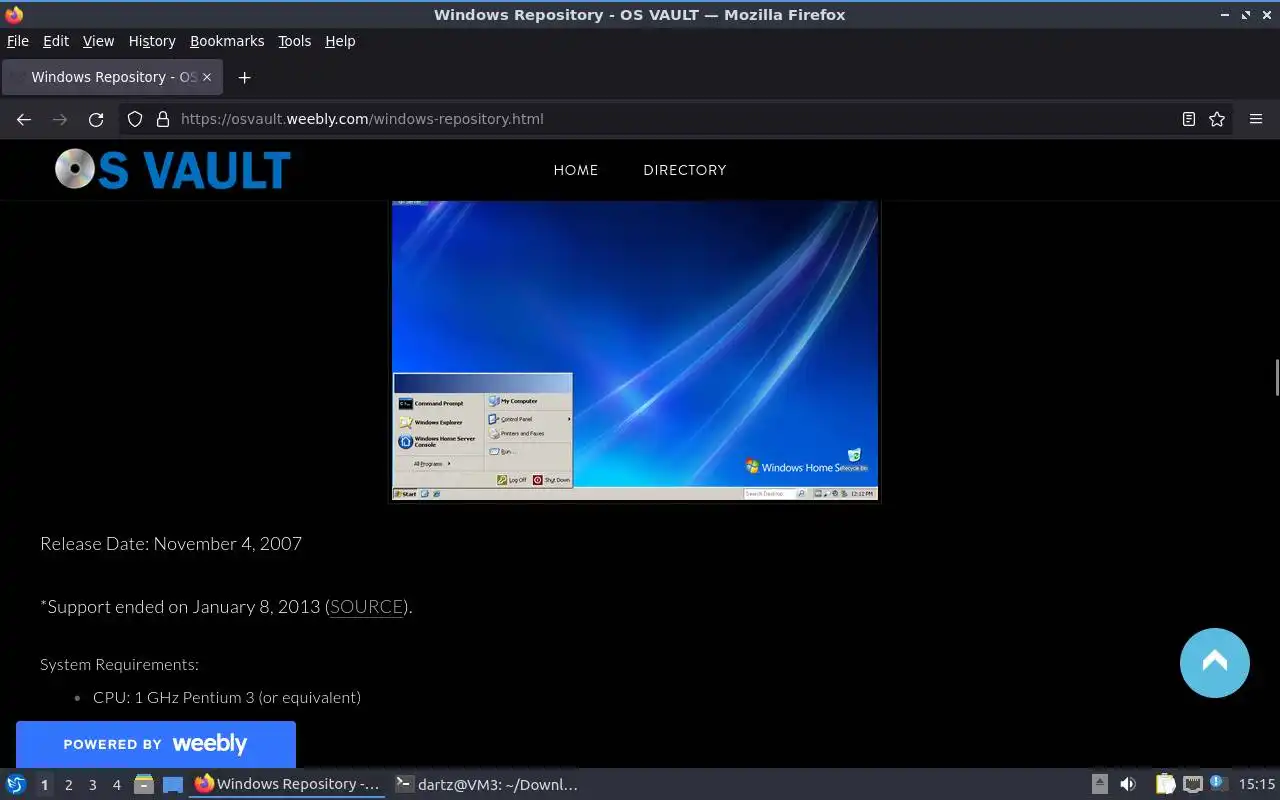Open the View menu
1280x800 pixels.
(98, 41)
